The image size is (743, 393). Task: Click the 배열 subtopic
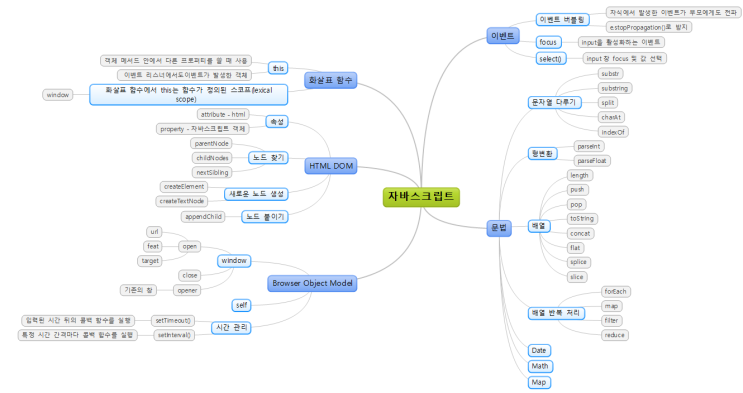(539, 226)
